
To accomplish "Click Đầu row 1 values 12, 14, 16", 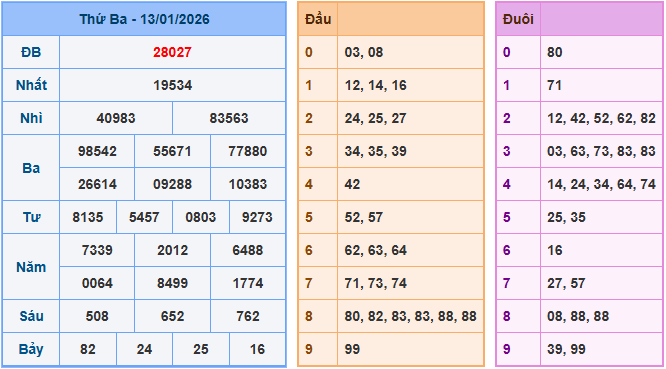I will (x=375, y=85).
